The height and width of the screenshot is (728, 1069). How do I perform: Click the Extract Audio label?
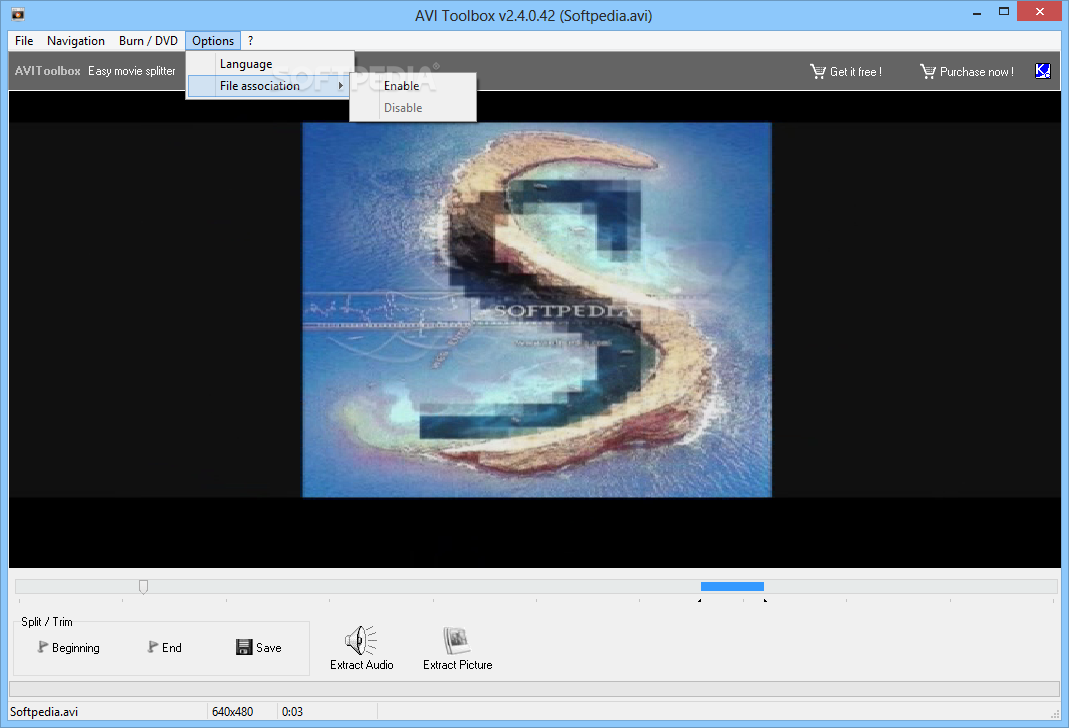pyautogui.click(x=361, y=665)
